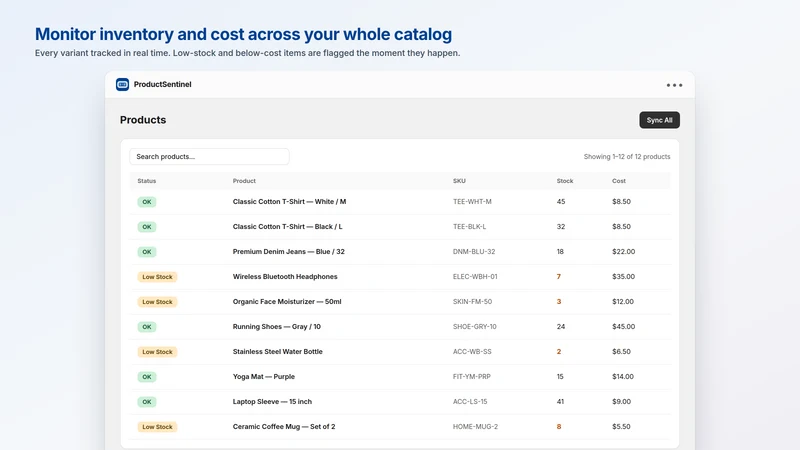Click the OK badge for Black / L T-Shirt
The height and width of the screenshot is (450, 800).
pyautogui.click(x=146, y=227)
